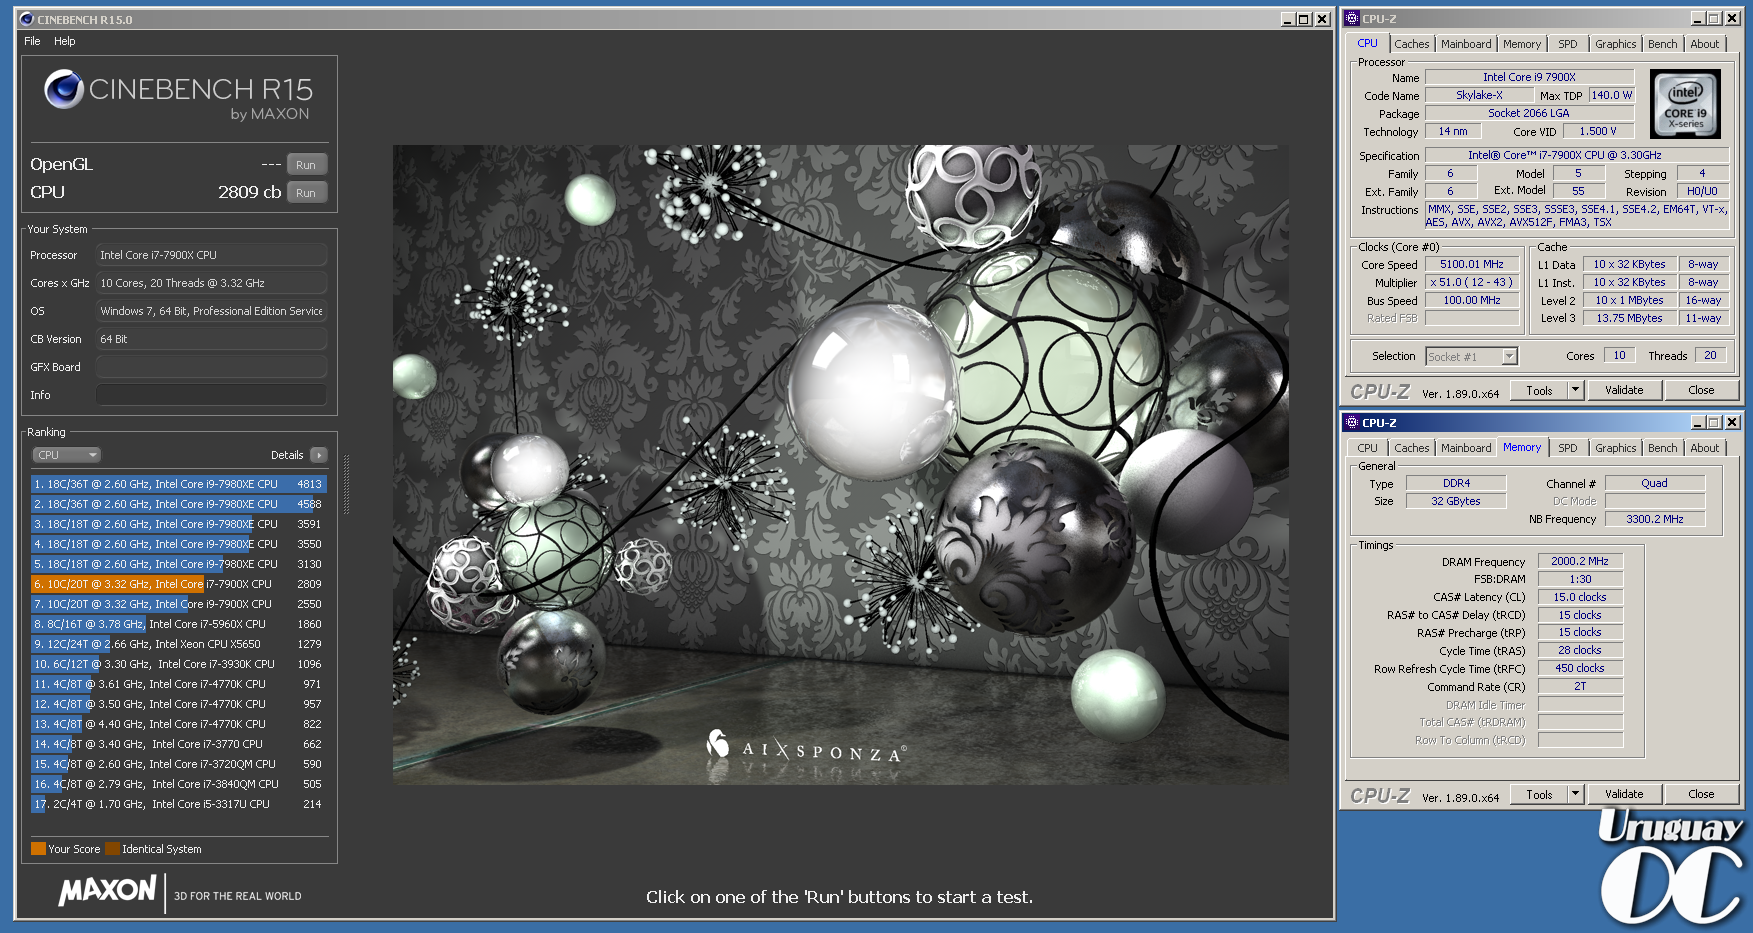This screenshot has width=1753, height=933.
Task: Open Caches tab in bottom CPU-Z window
Action: (1411, 448)
